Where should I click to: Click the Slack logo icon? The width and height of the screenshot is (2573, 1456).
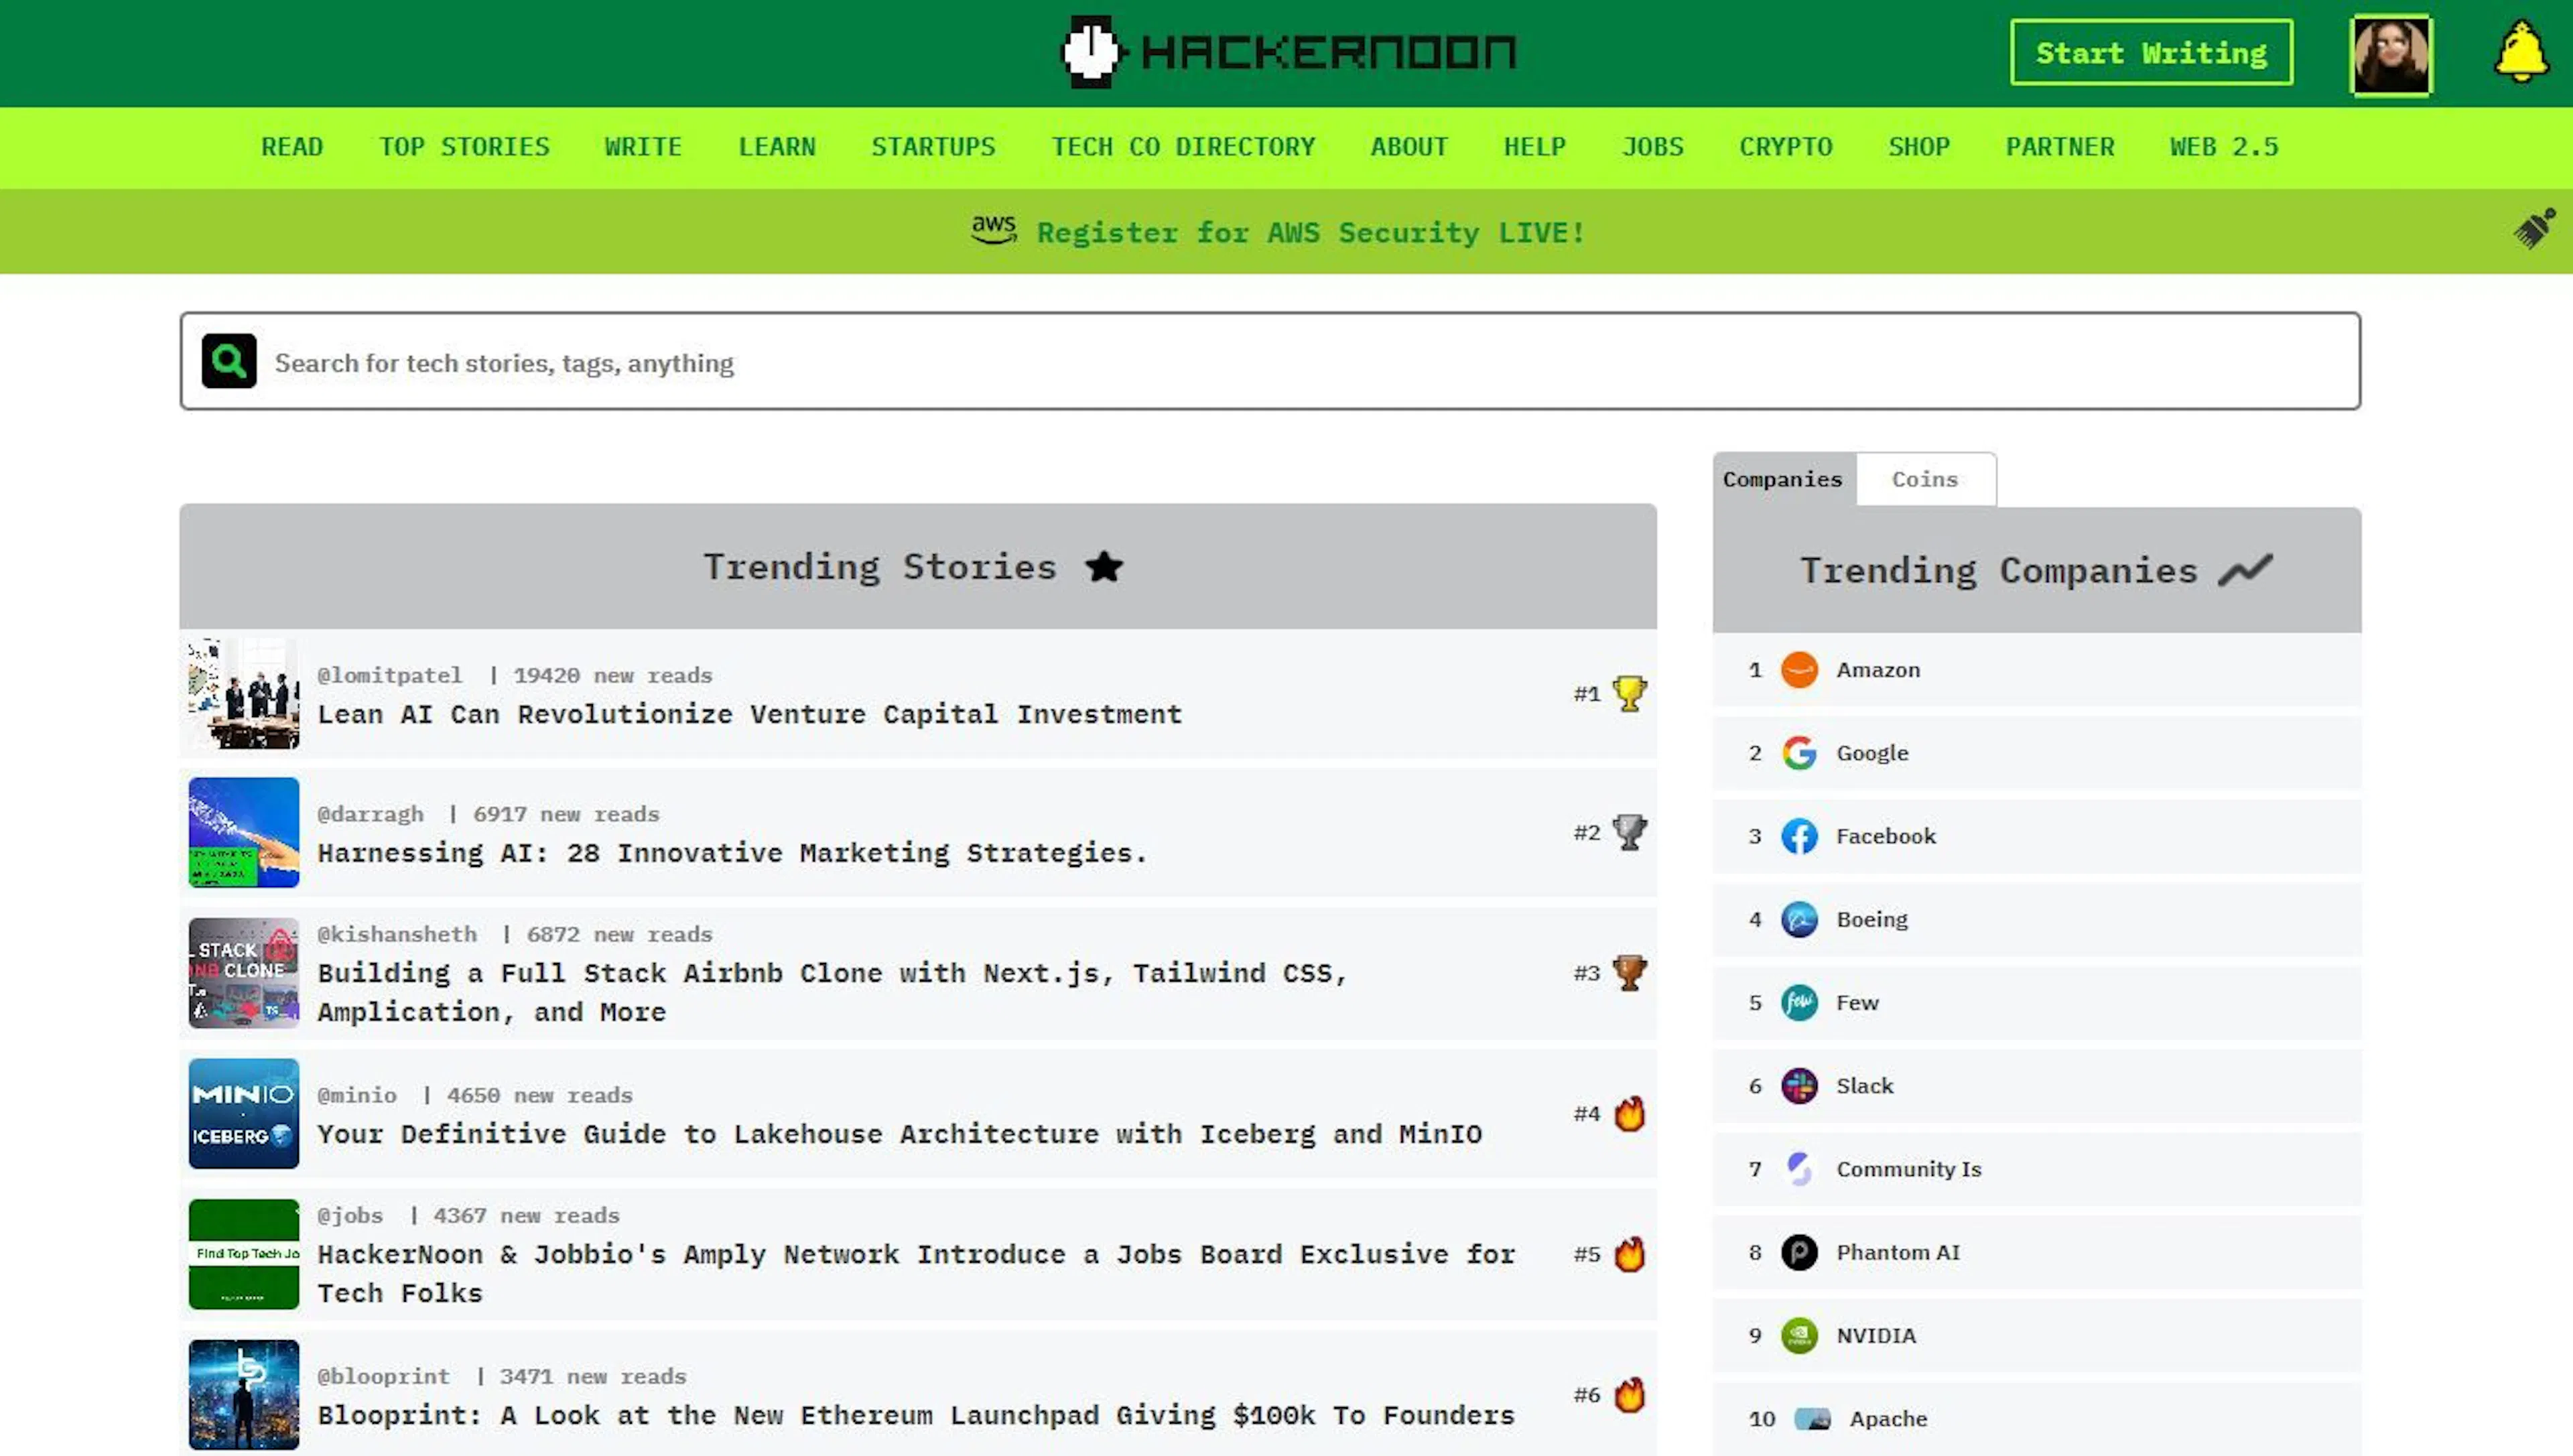[x=1799, y=1085]
